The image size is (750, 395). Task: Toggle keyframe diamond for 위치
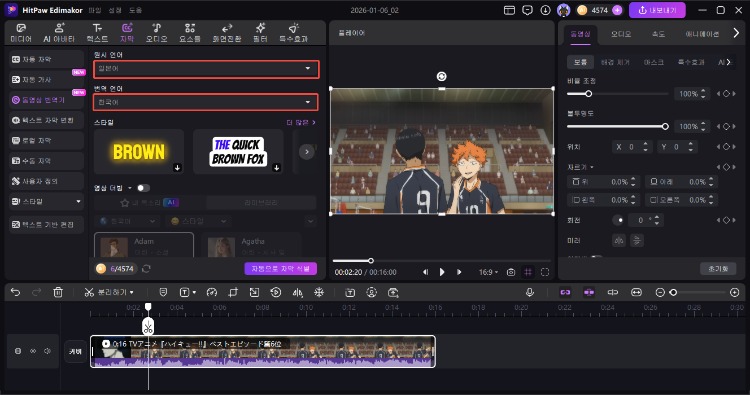[726, 147]
